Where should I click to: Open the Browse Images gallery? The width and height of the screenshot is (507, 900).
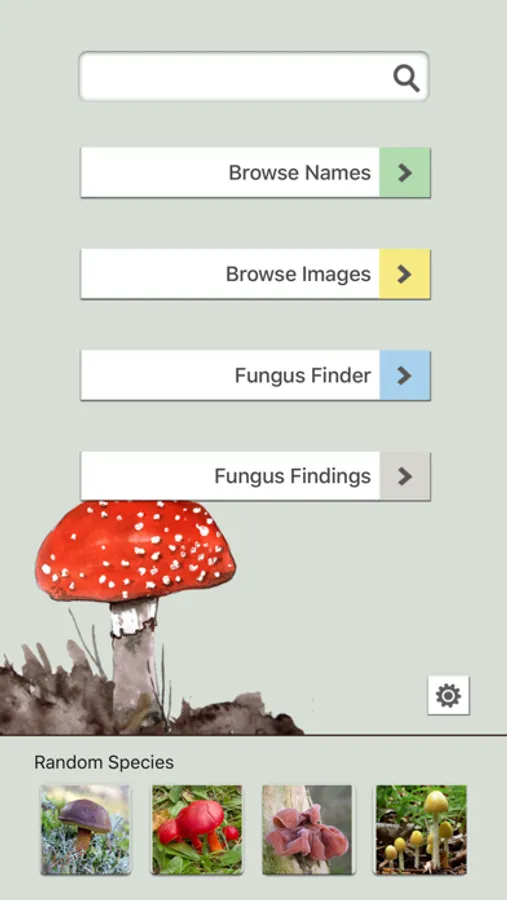tap(256, 274)
